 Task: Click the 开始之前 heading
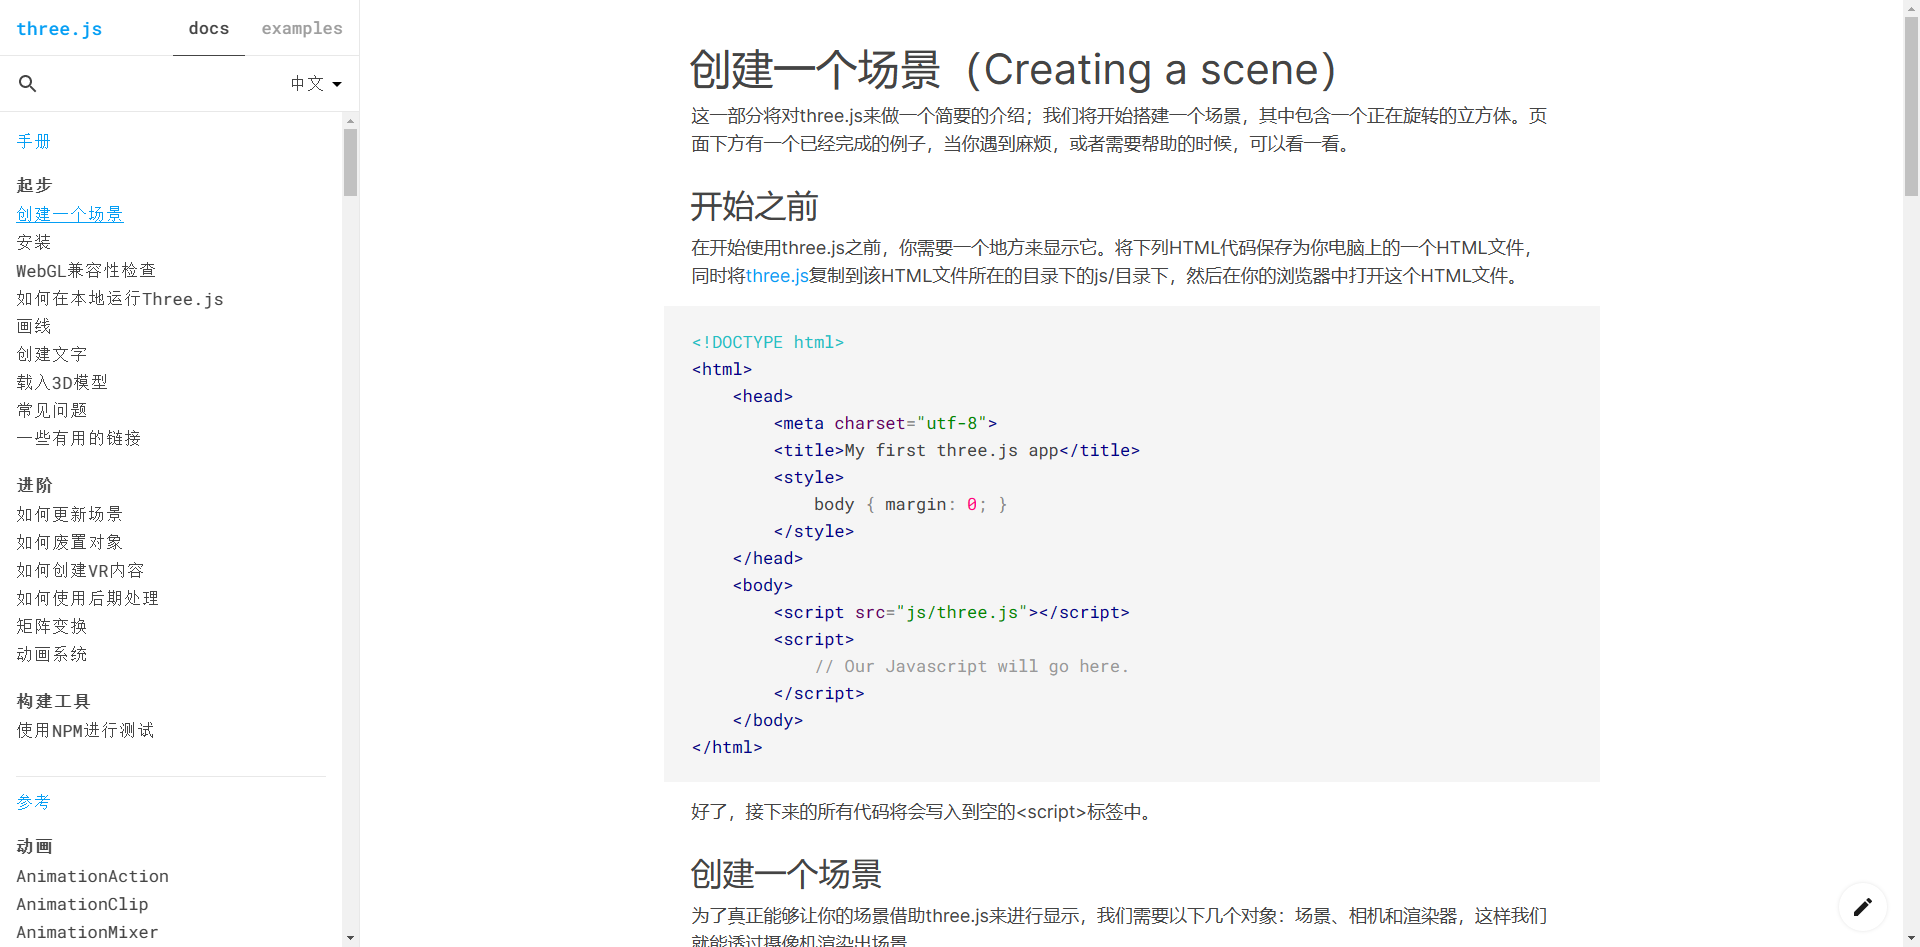[x=754, y=207]
